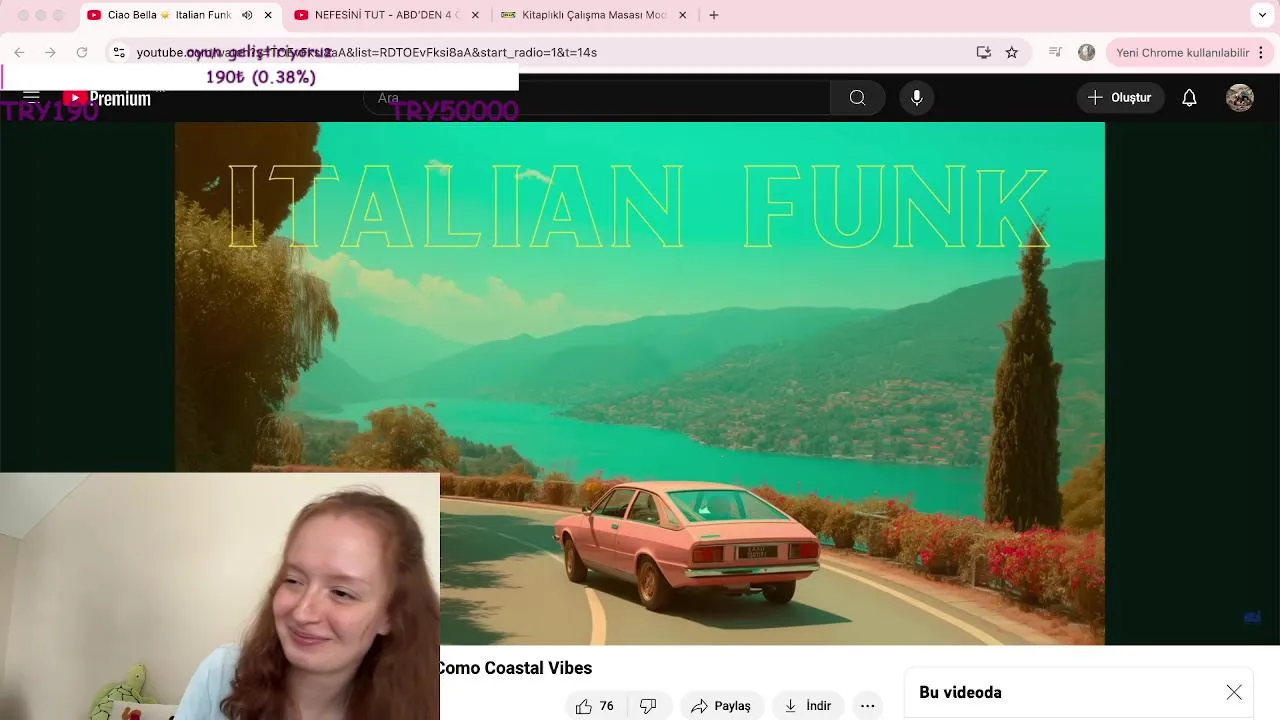Open YouTube notifications bell
This screenshot has height=720, width=1280.
[1189, 97]
